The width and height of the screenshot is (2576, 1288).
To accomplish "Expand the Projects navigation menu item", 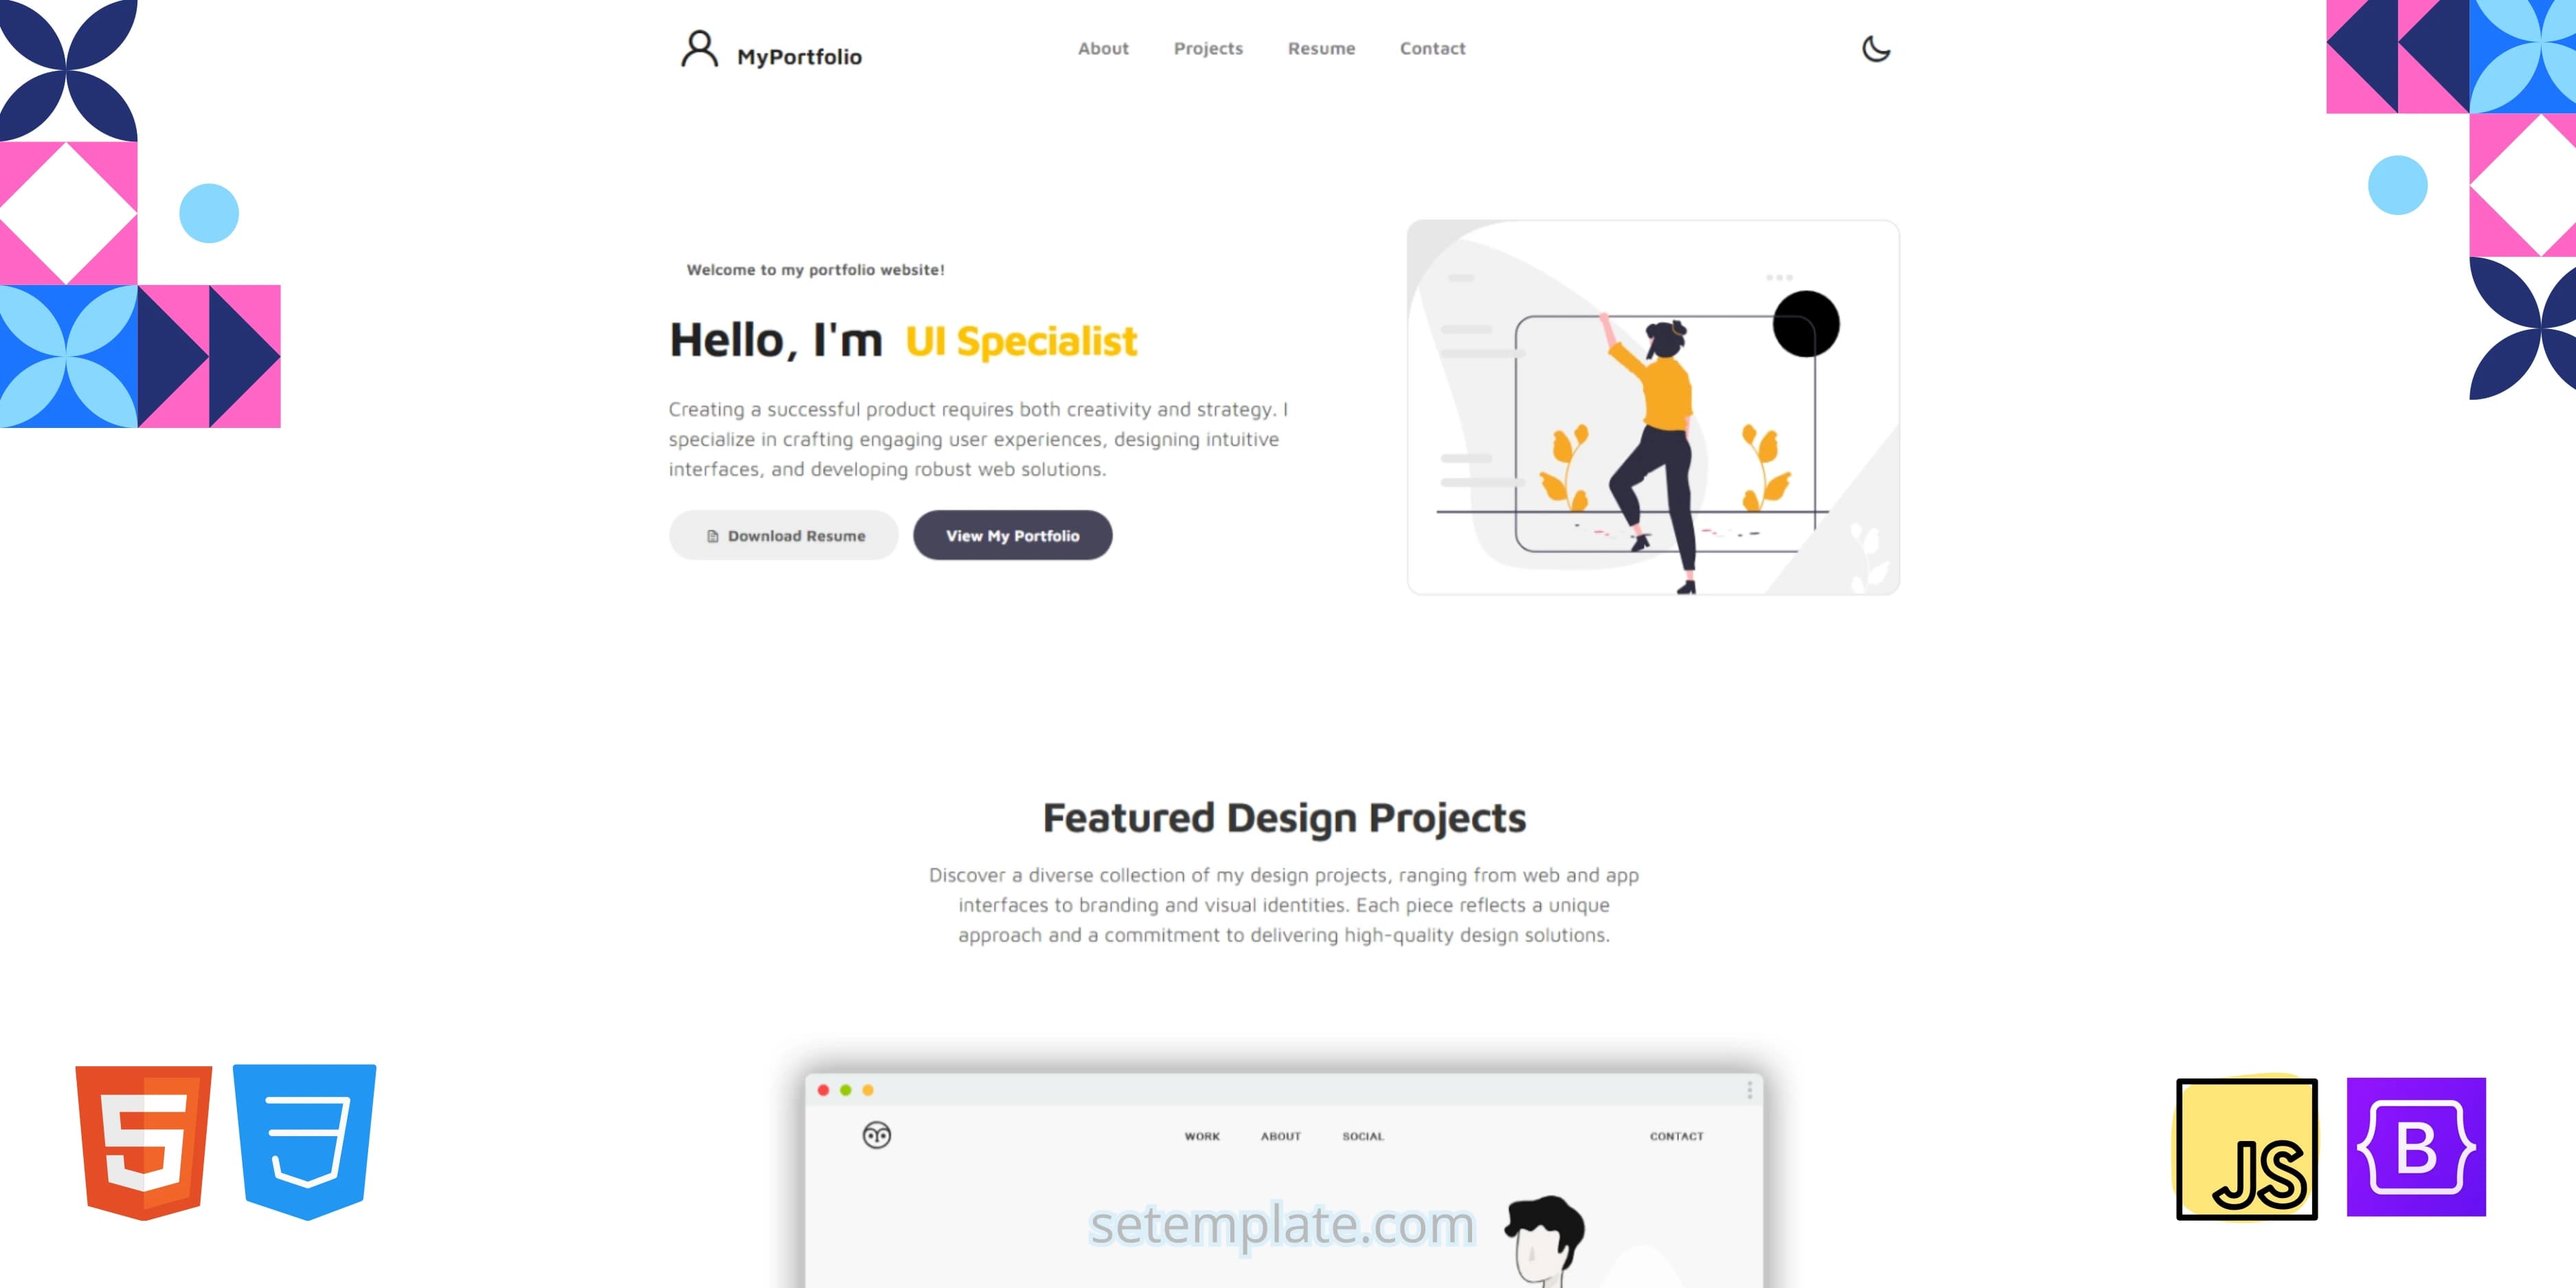I will pyautogui.click(x=1208, y=47).
